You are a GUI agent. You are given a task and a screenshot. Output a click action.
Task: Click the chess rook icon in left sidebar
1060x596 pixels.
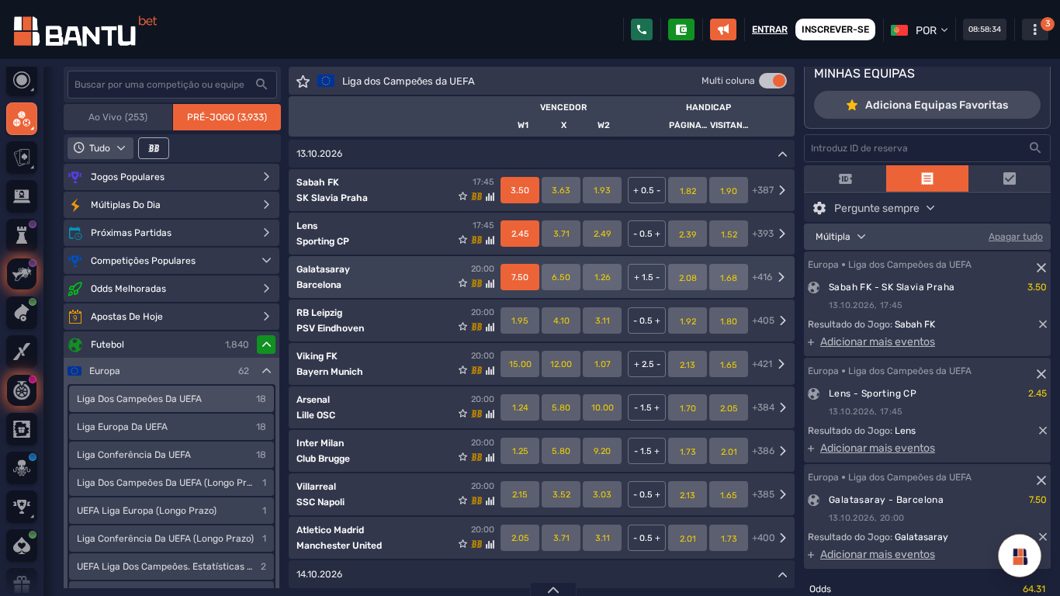tap(22, 235)
